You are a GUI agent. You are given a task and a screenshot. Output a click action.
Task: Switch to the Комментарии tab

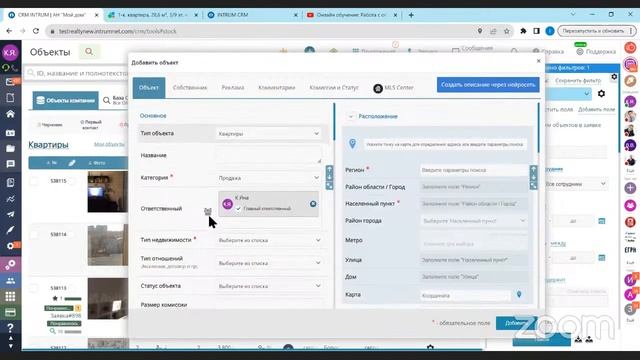point(277,88)
